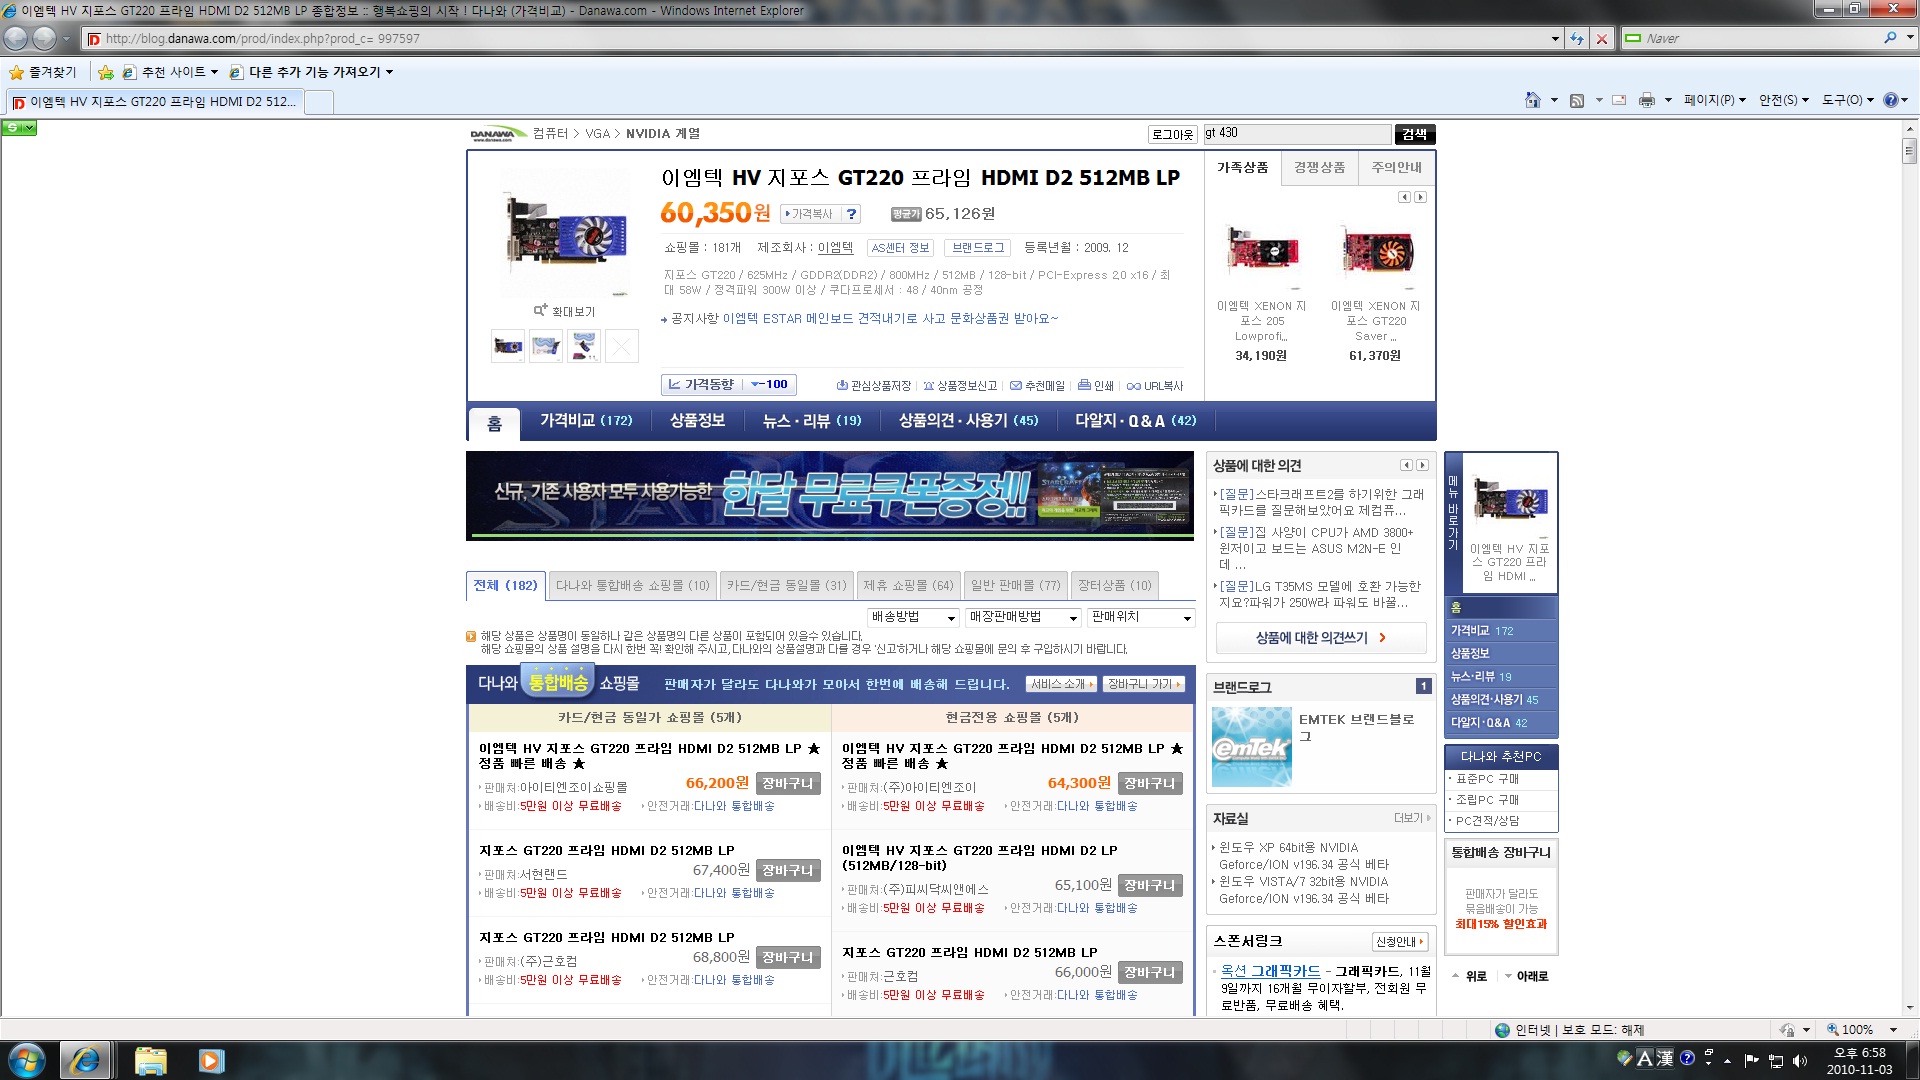This screenshot has width=1920, height=1080.
Task: Click the 검색 search button
Action: pyautogui.click(x=1414, y=134)
